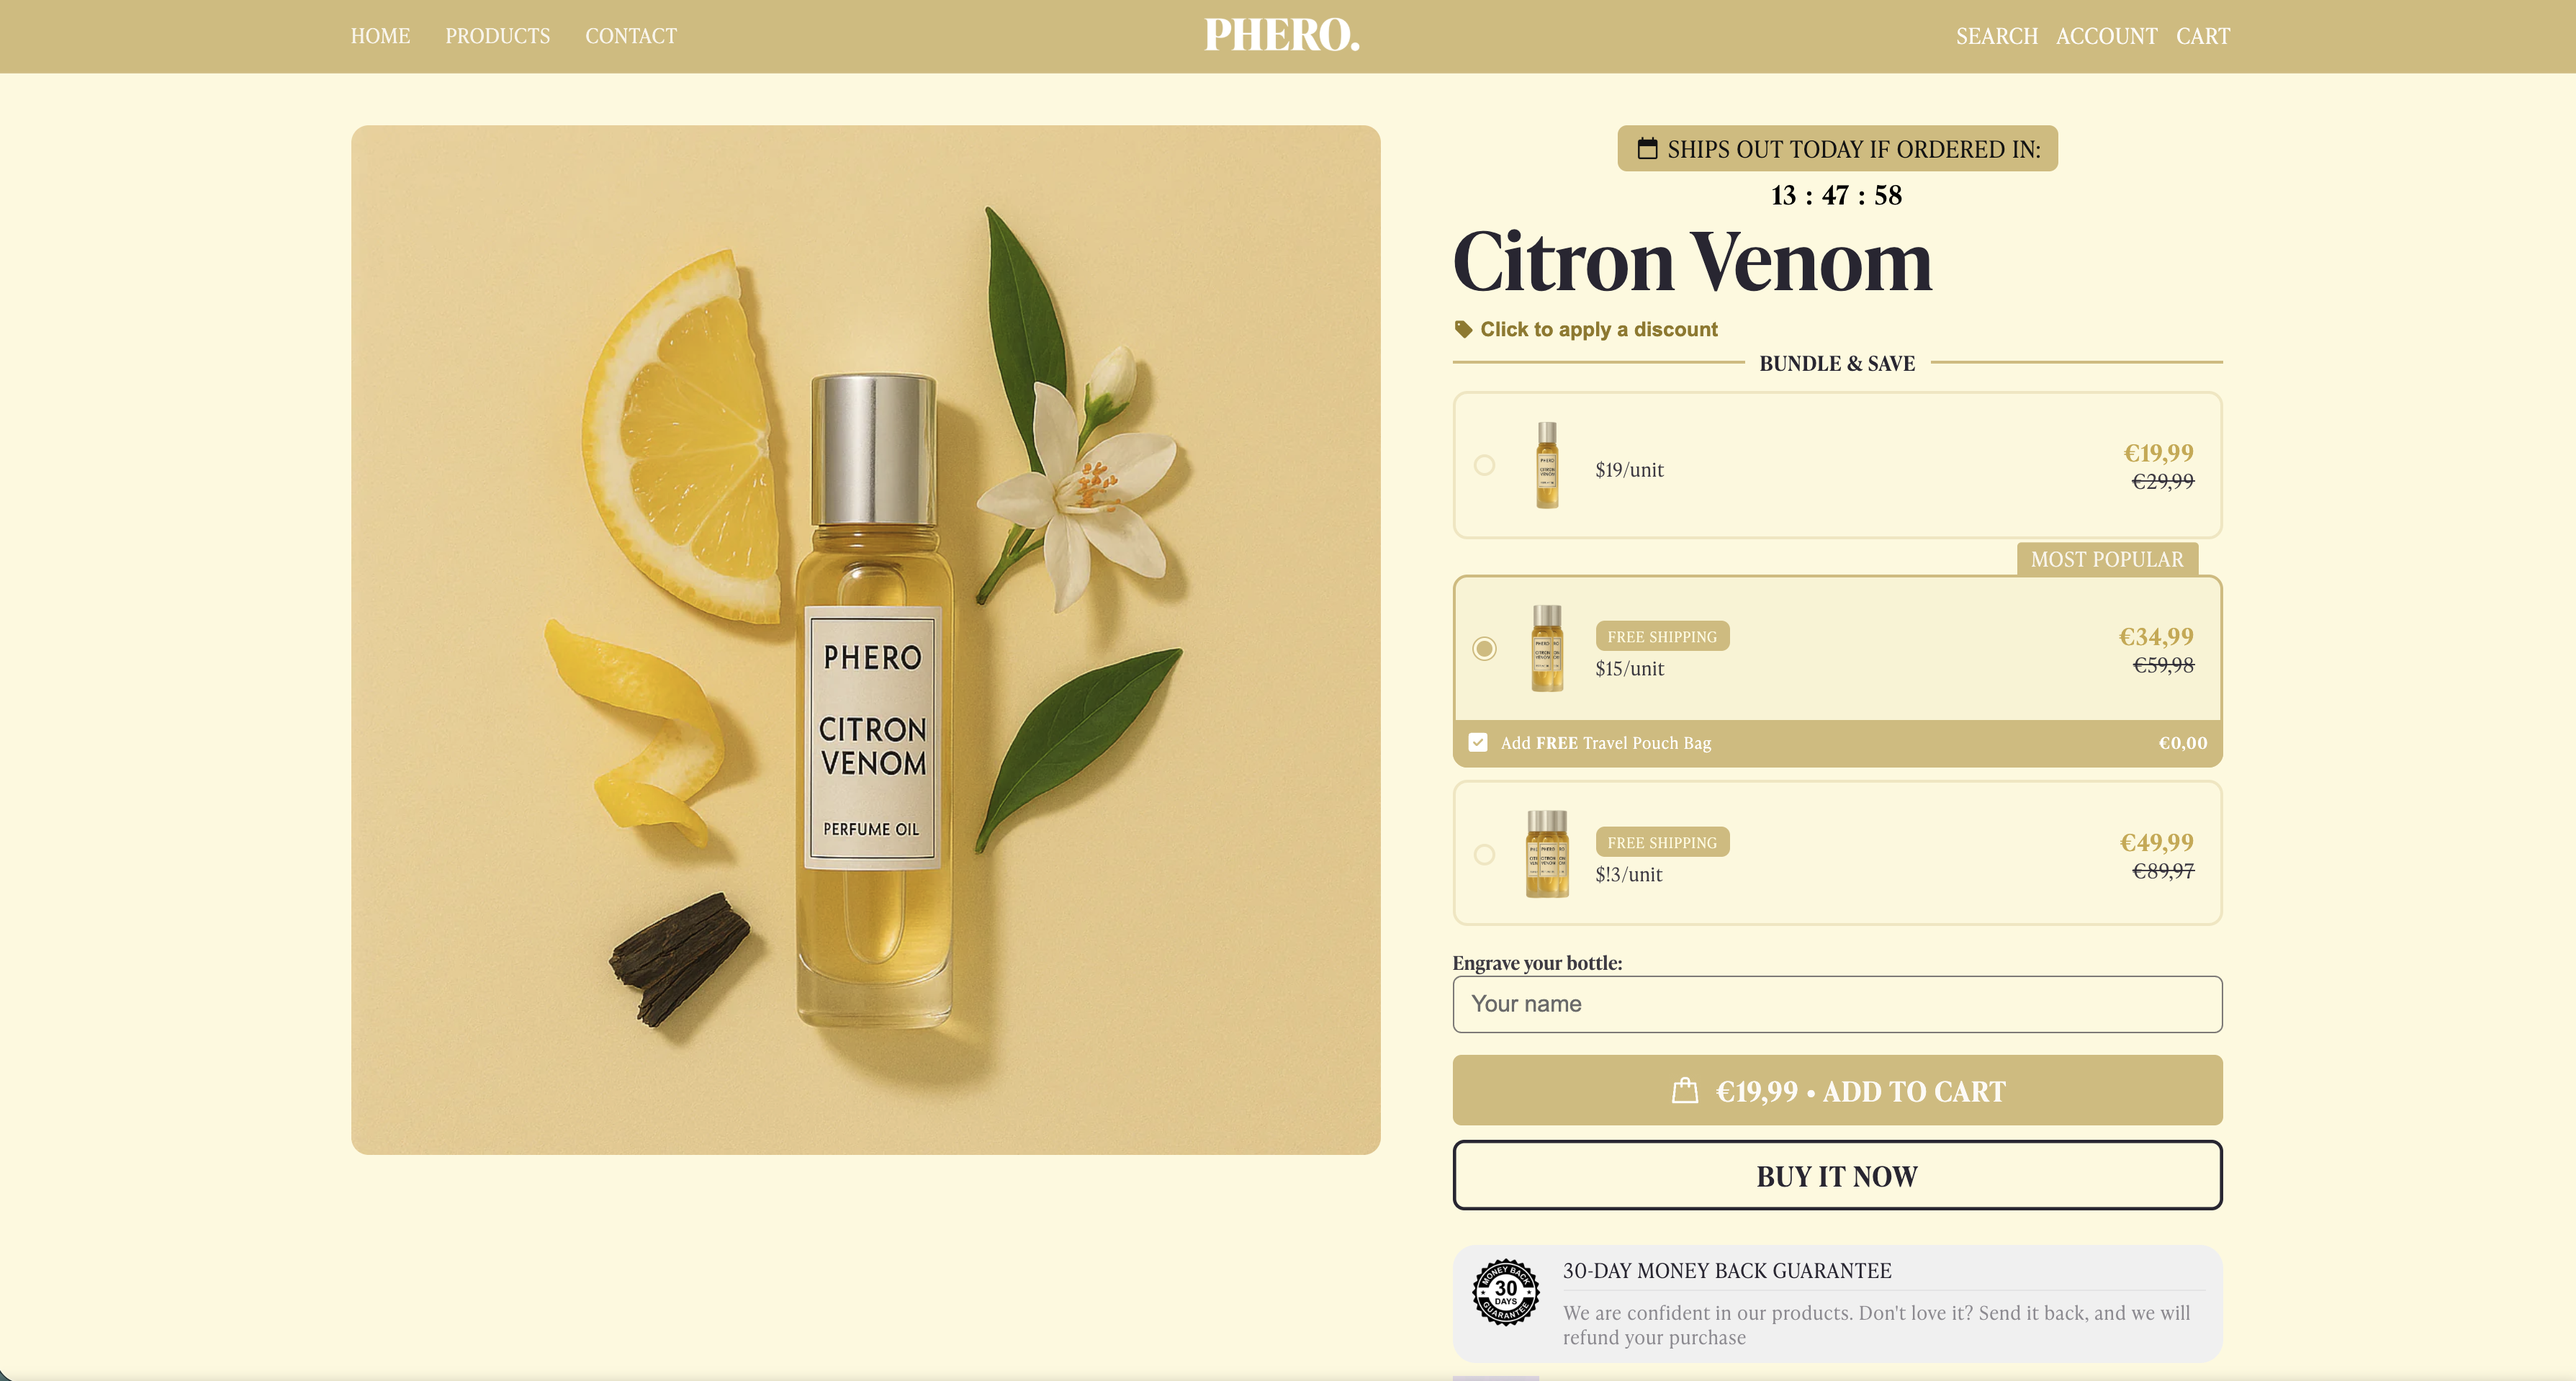
Task: Click the discount tag icon
Action: coord(1463,329)
